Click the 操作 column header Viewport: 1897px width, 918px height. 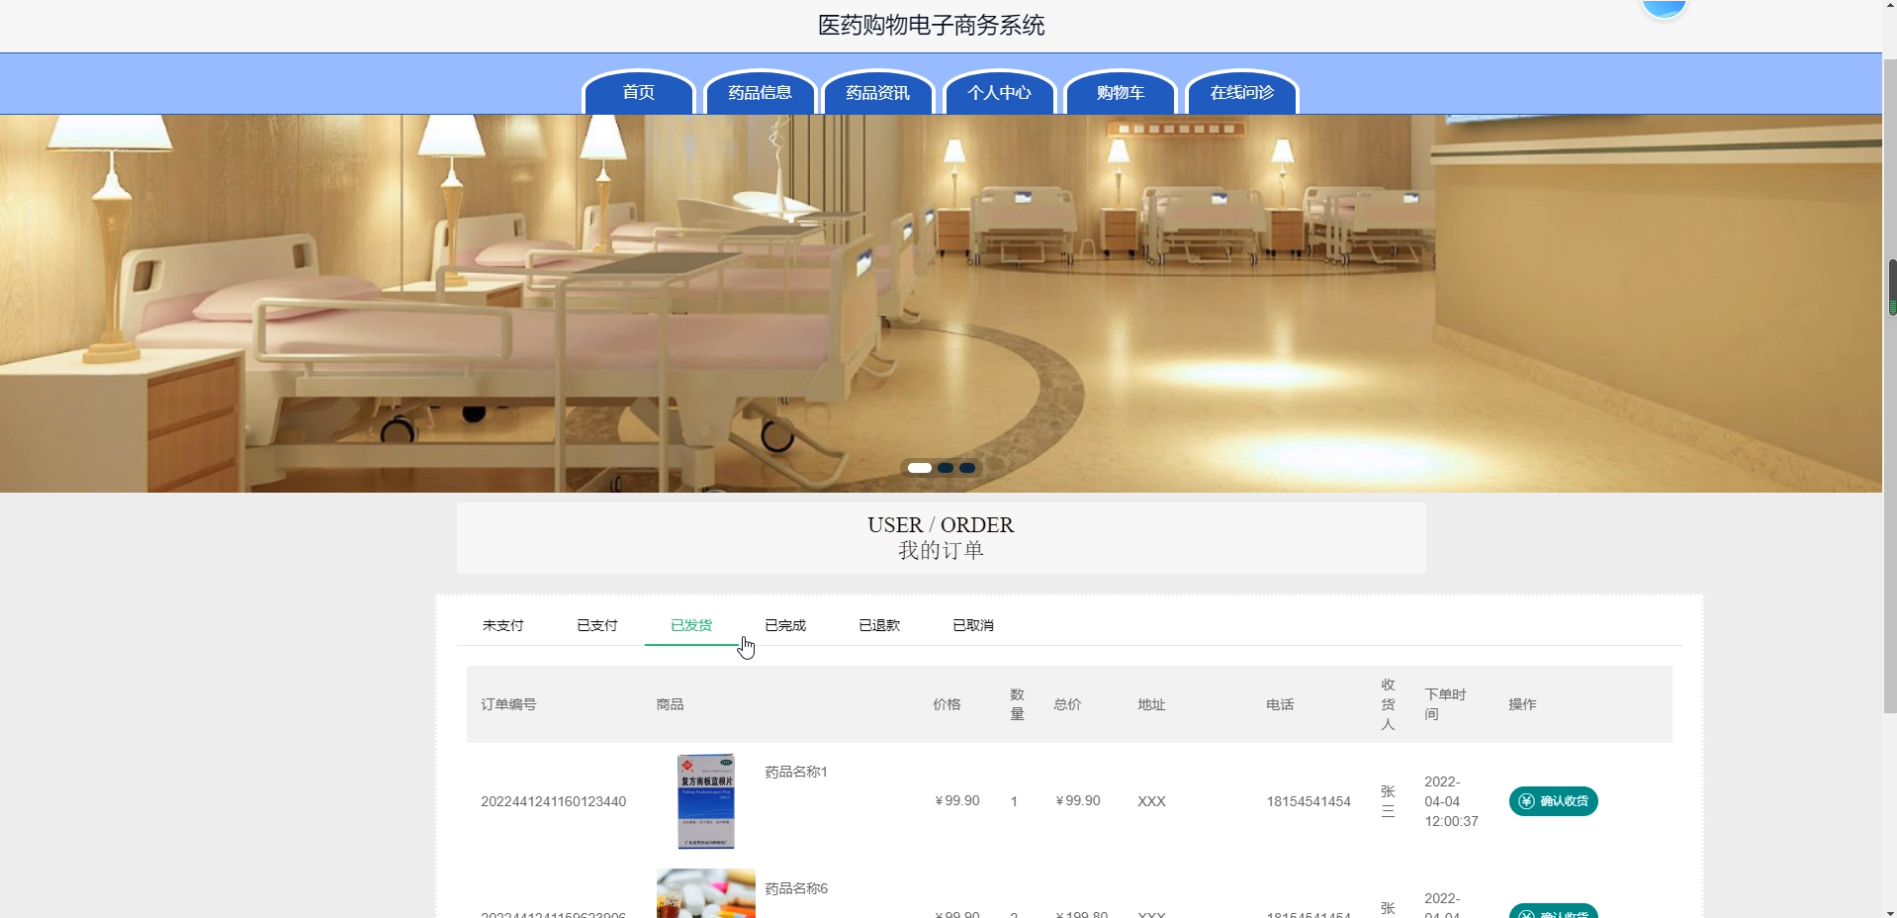coord(1522,704)
